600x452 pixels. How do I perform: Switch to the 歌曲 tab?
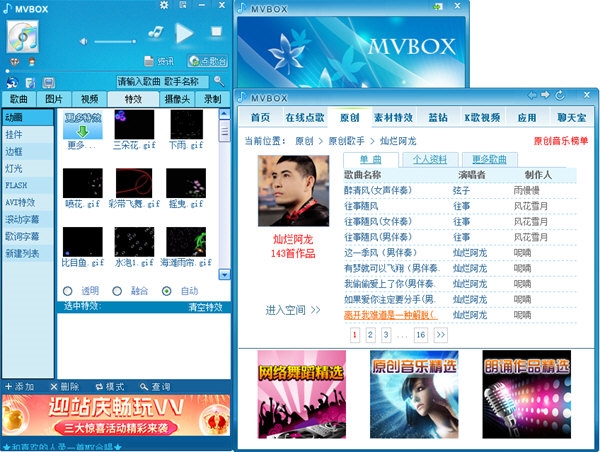point(19,99)
